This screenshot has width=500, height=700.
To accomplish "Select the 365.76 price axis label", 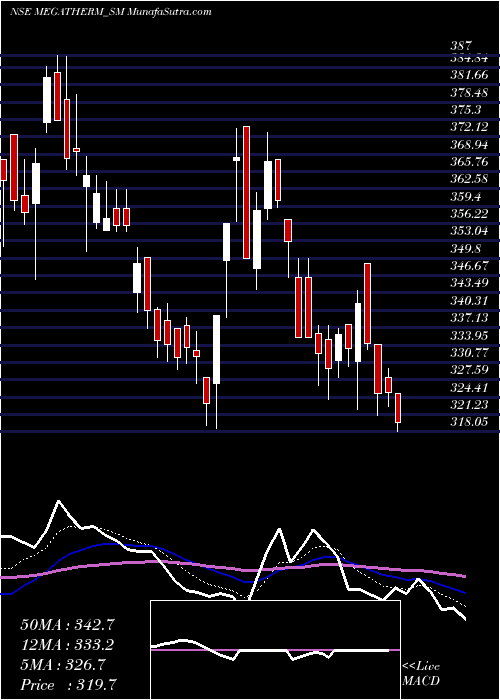I will pos(469,162).
